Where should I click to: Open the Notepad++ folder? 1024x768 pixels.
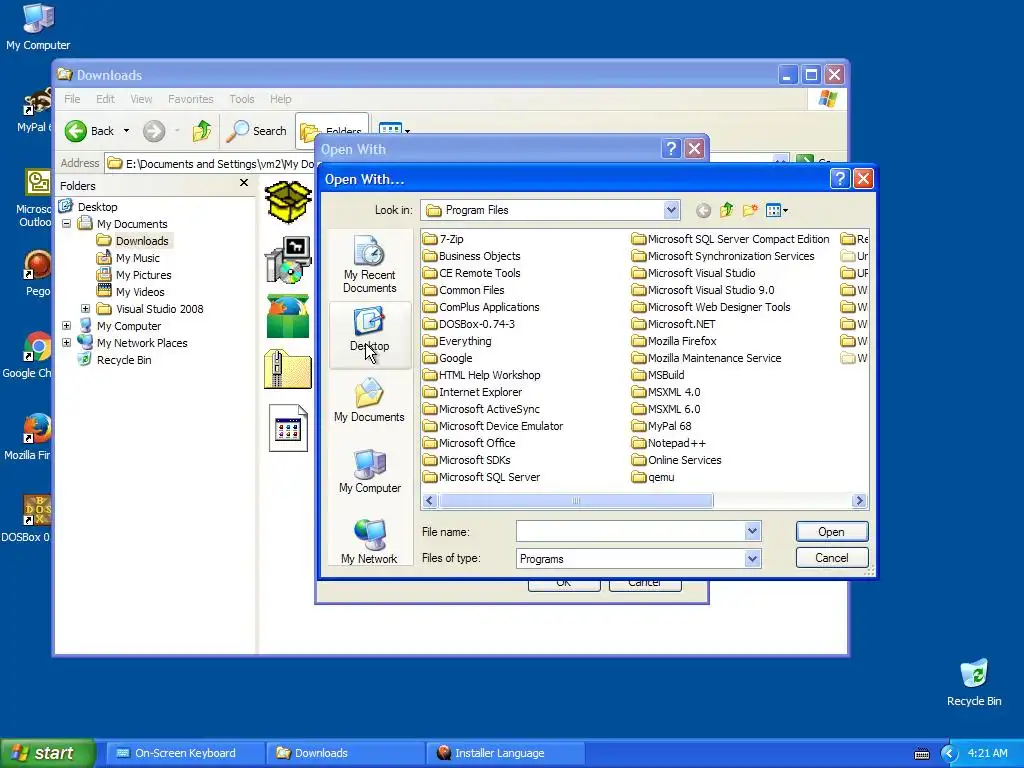[x=669, y=443]
